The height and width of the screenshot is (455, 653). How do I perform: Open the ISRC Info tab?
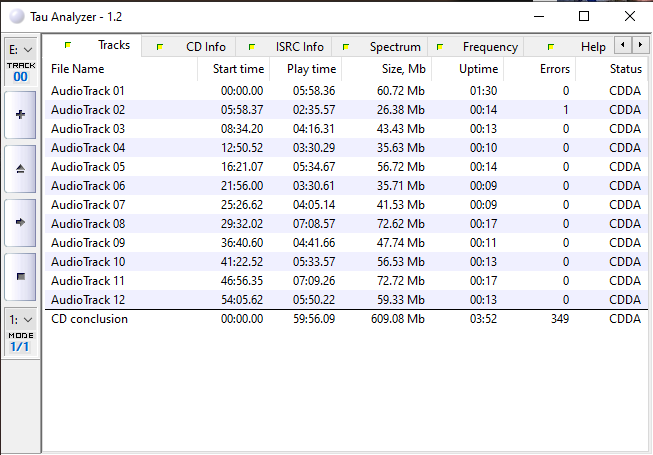coord(299,47)
